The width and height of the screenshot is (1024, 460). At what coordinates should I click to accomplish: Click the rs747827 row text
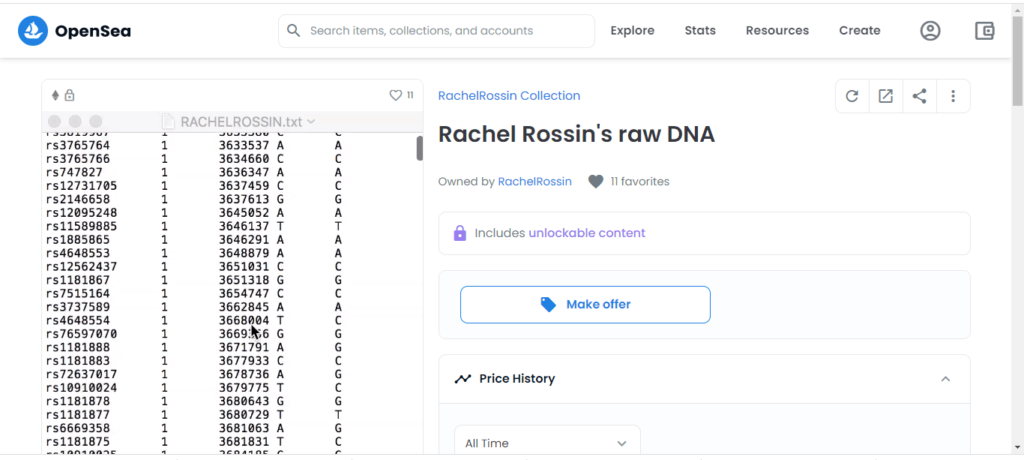click(x=74, y=172)
